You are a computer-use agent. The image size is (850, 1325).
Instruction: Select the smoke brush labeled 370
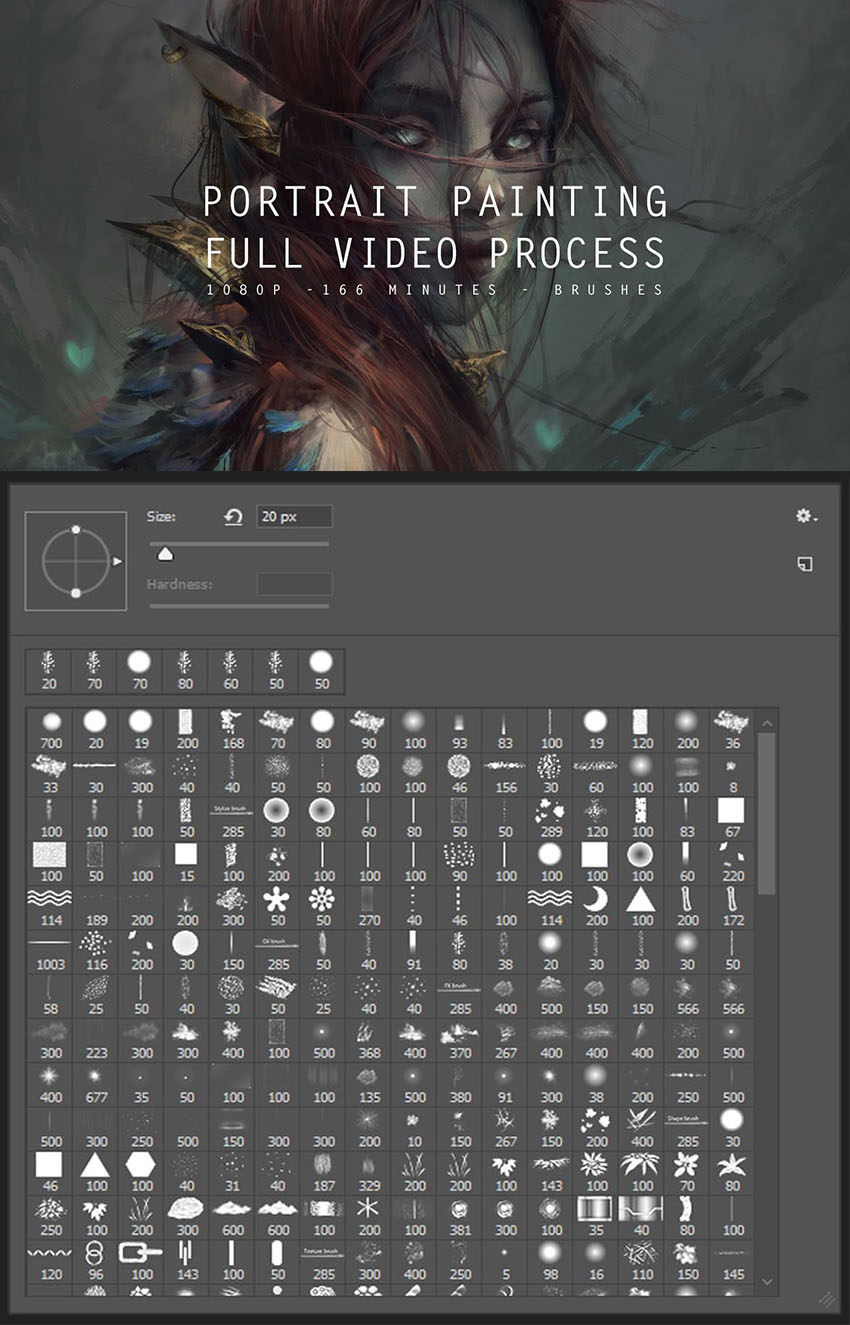[460, 1040]
